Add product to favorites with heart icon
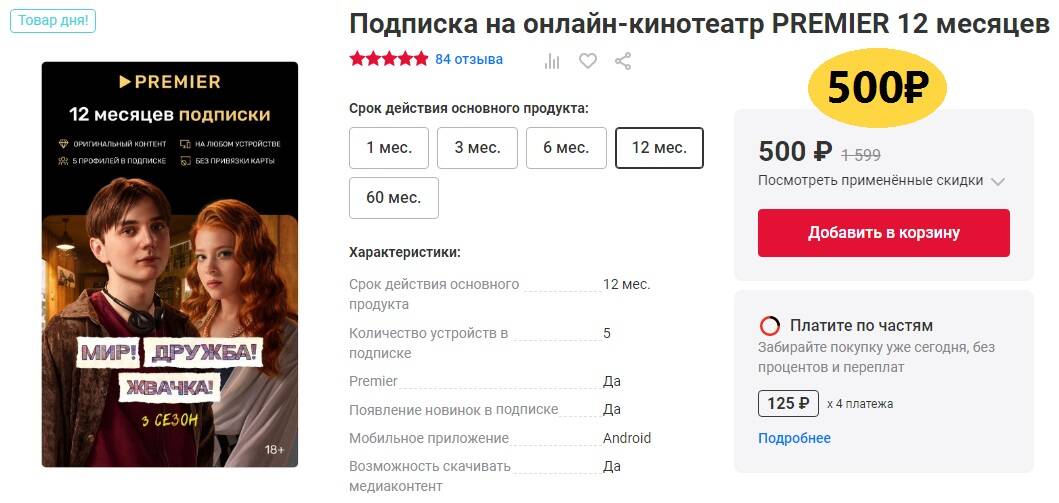This screenshot has width=1059, height=503. click(588, 61)
